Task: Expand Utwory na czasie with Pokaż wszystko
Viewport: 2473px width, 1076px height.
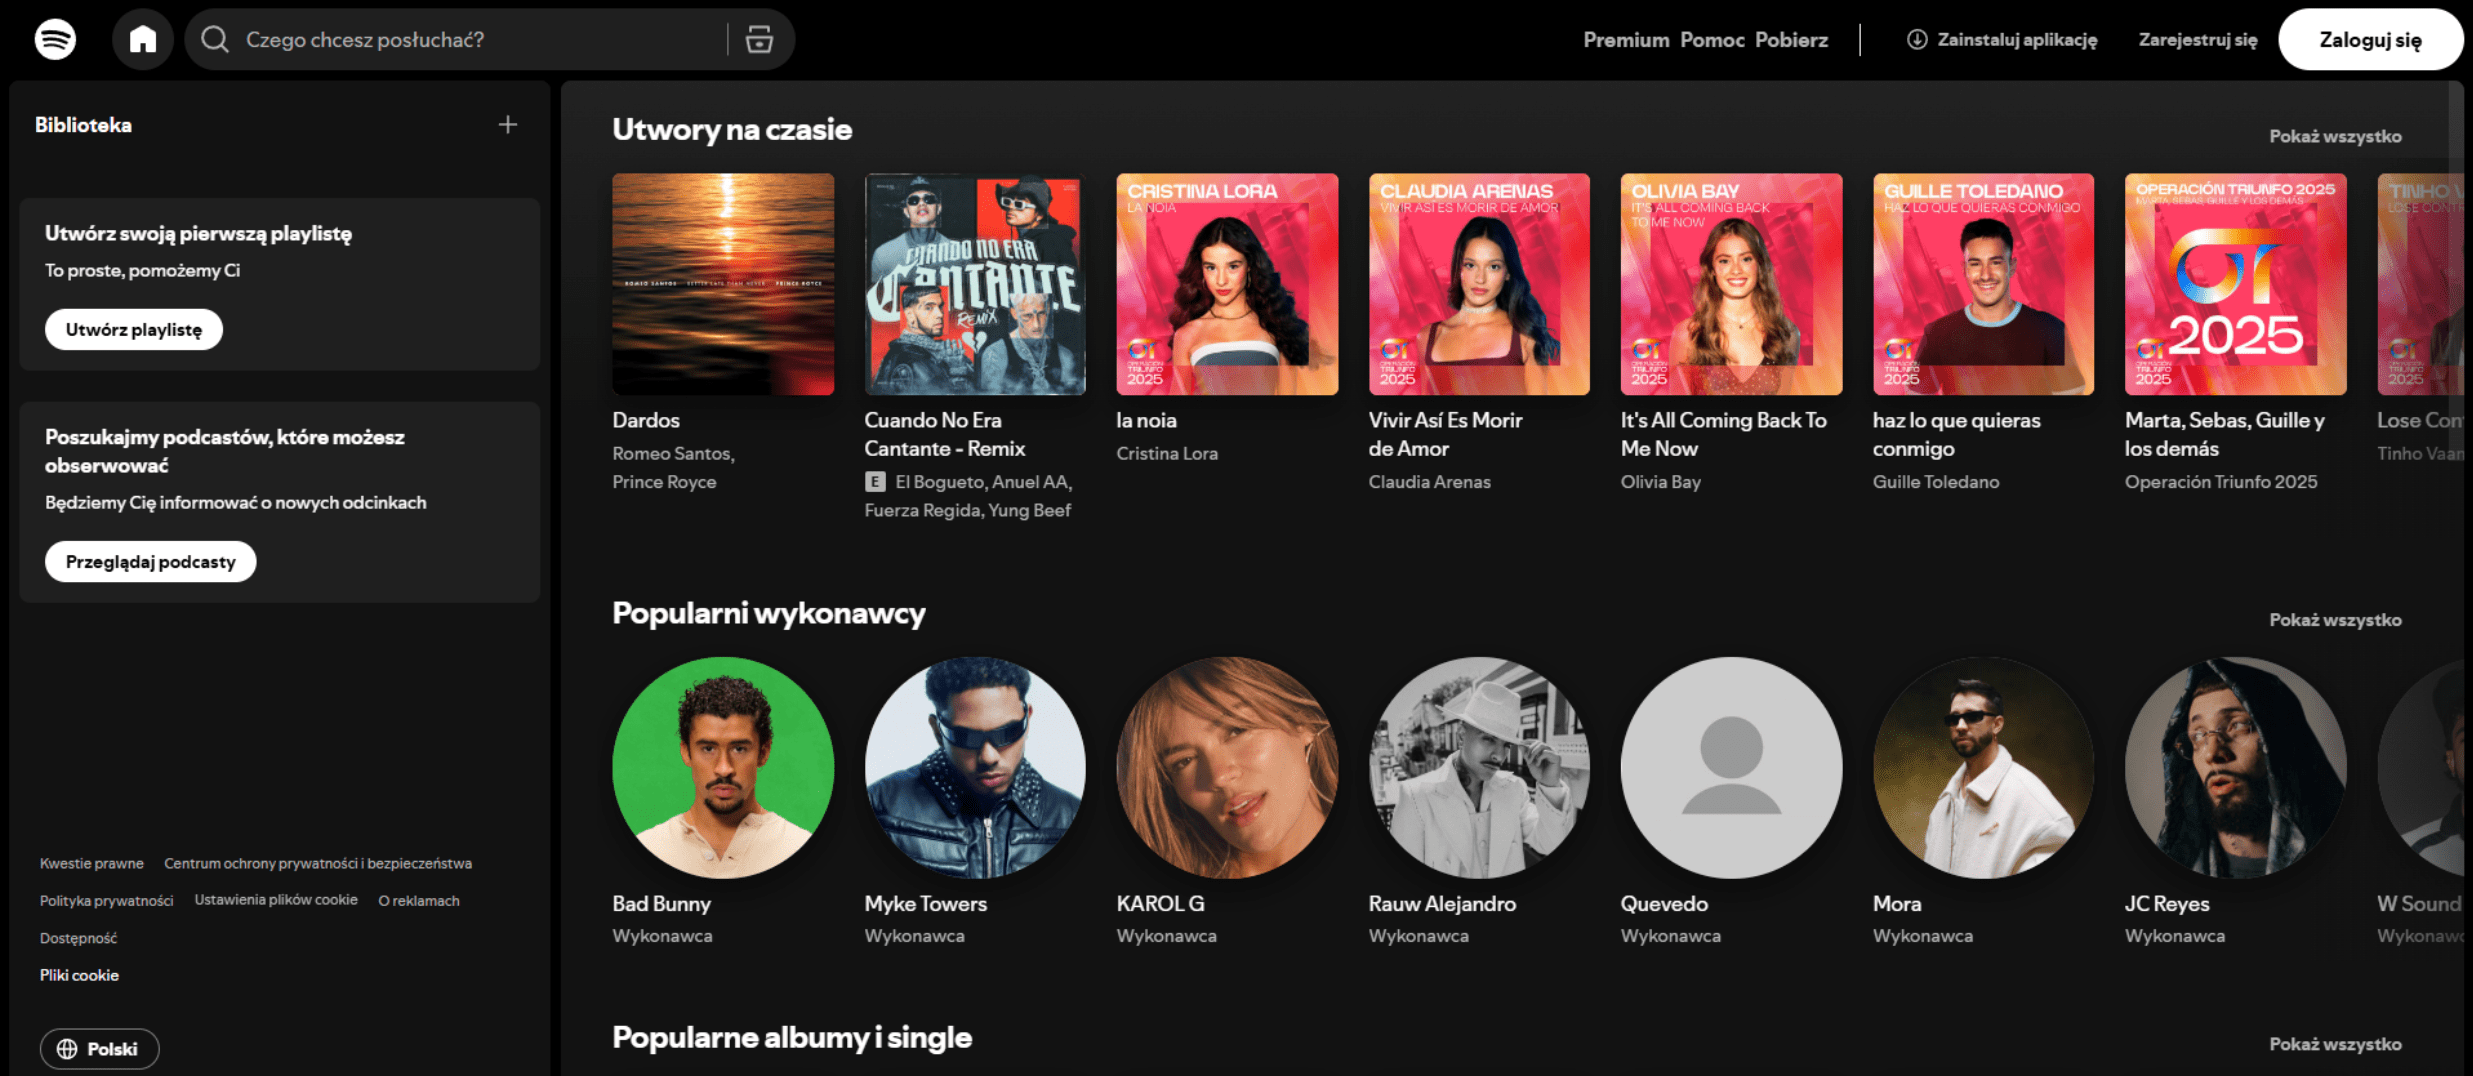Action: [2334, 136]
